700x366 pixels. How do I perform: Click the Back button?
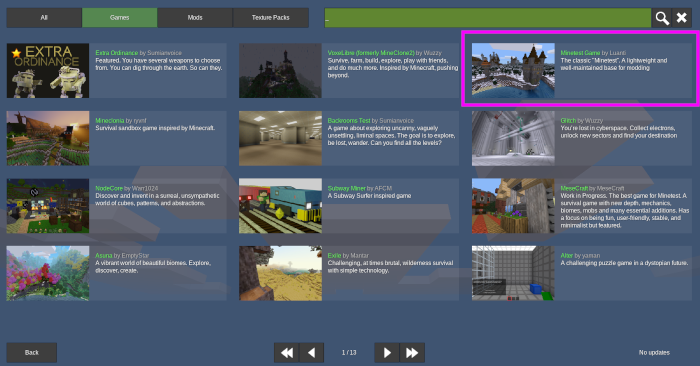click(32, 353)
